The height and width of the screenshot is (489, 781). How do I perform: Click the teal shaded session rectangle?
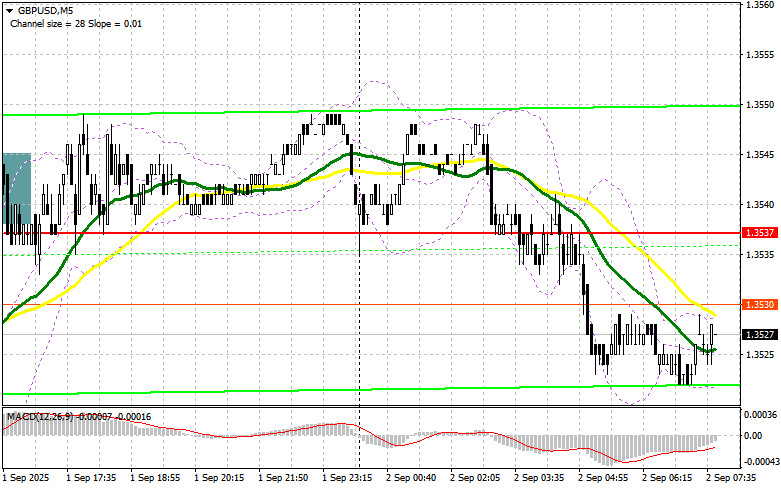pos(17,188)
